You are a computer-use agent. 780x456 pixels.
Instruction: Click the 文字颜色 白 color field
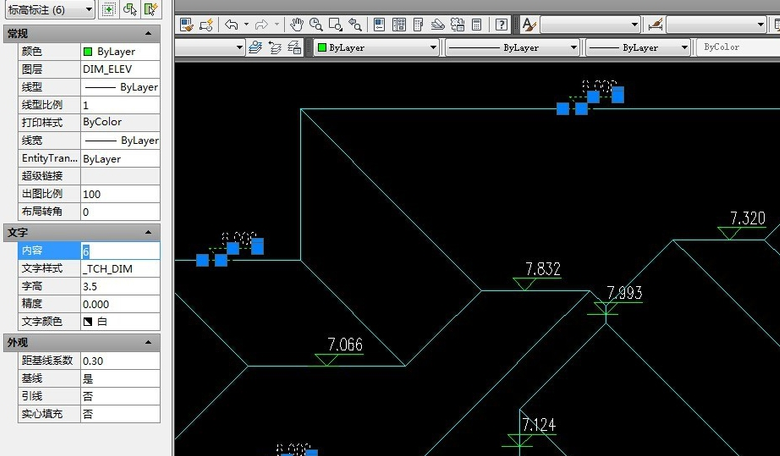pyautogui.click(x=120, y=322)
